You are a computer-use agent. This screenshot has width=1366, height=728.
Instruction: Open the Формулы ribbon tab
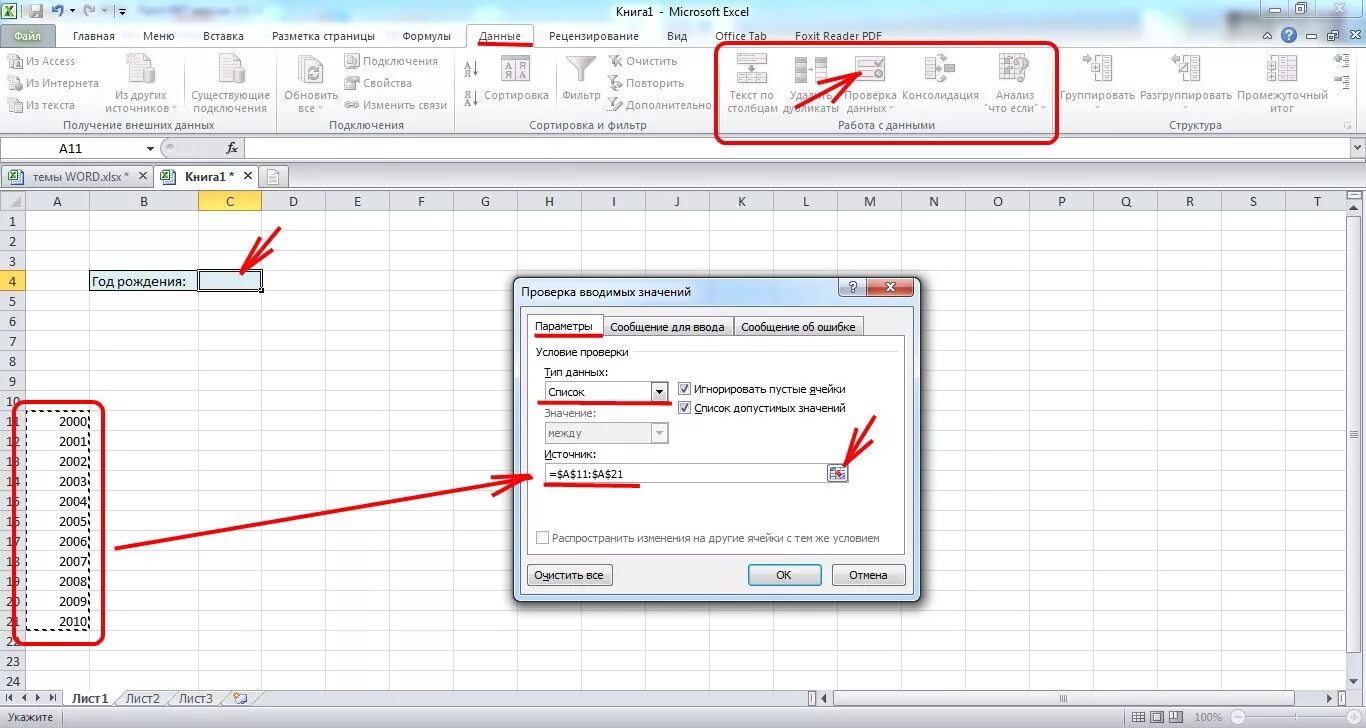(x=427, y=36)
